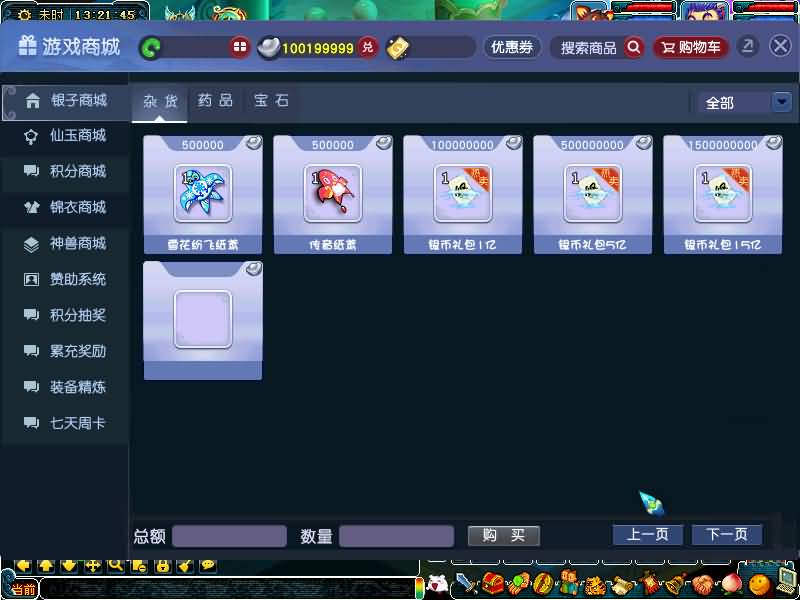Click the search magnifier icon
Viewport: 800px width, 600px height.
coord(634,47)
